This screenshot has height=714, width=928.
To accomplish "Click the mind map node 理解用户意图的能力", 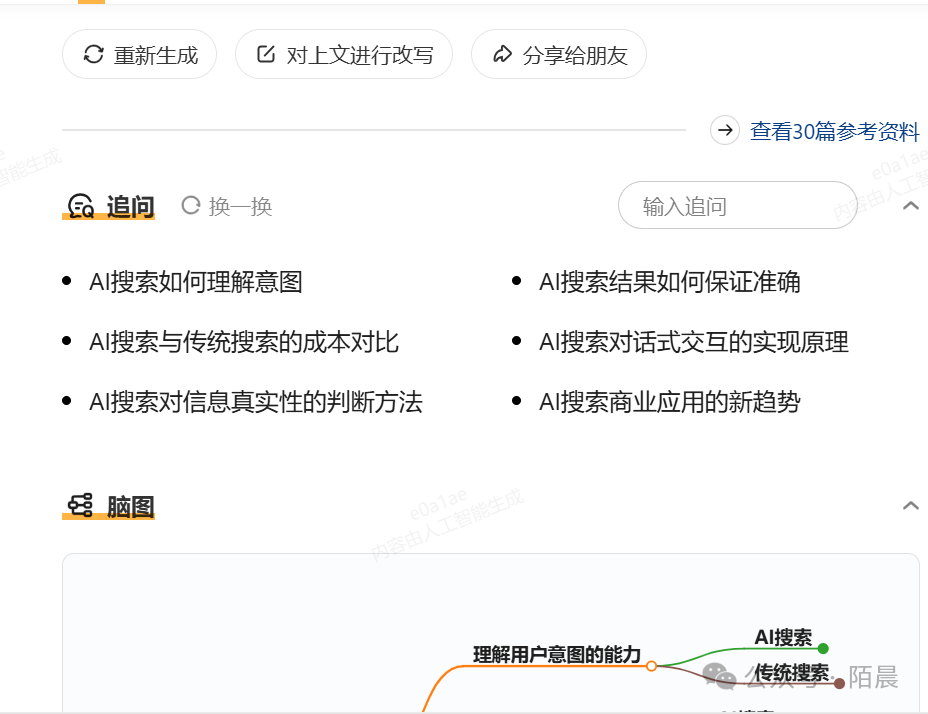I will click(x=557, y=654).
